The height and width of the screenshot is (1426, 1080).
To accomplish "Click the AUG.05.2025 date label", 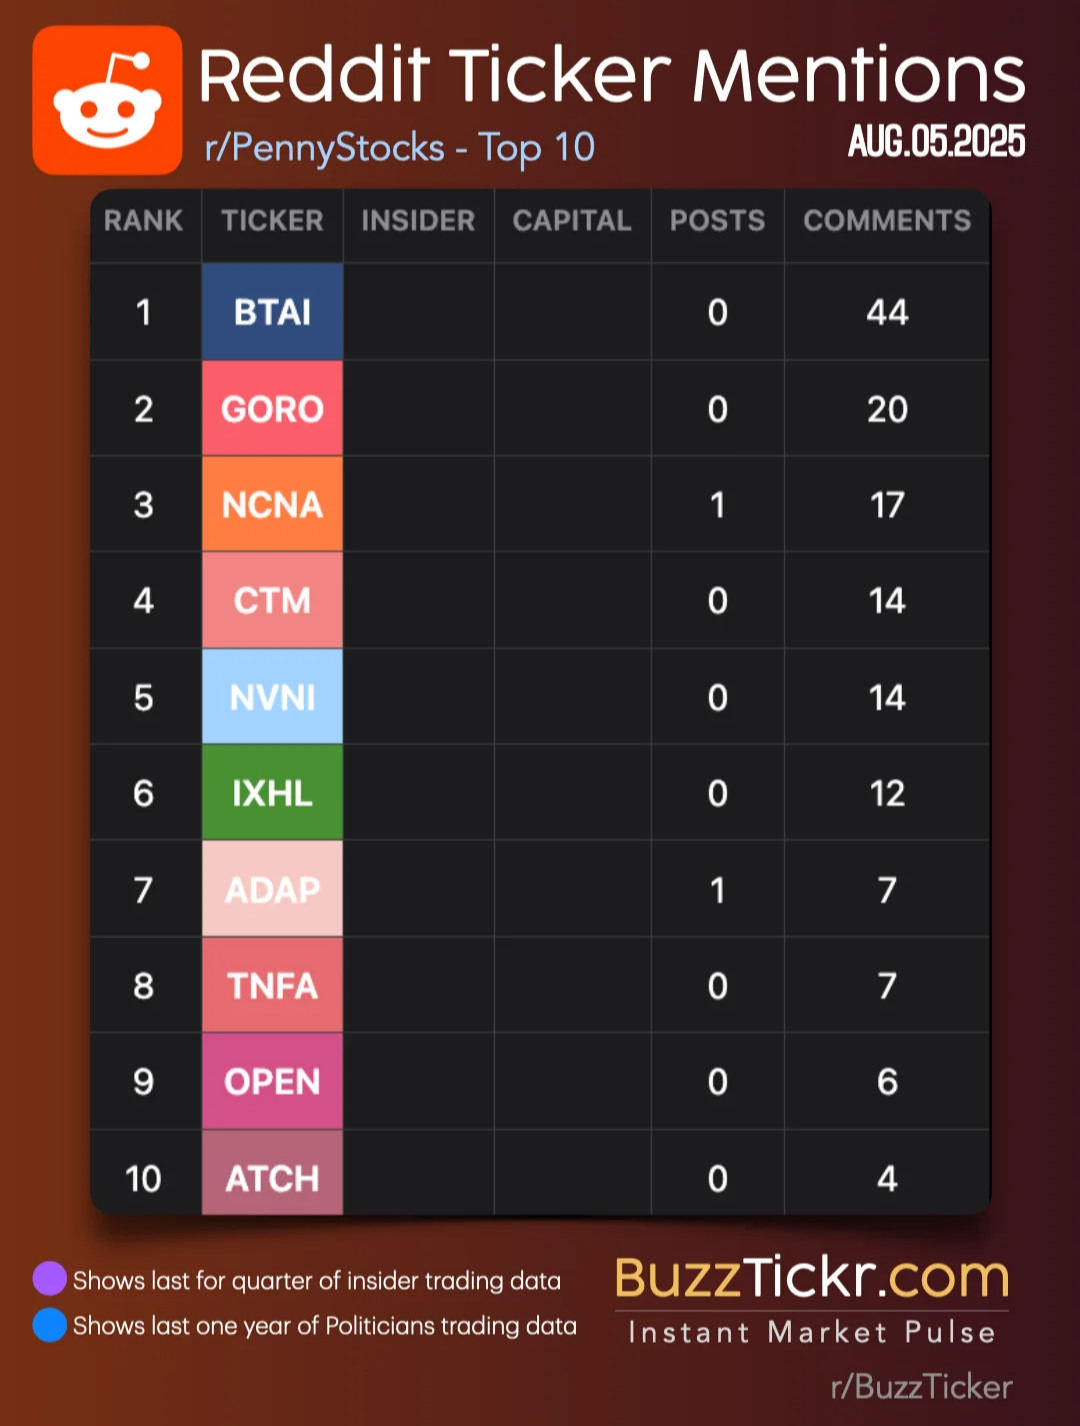I will (937, 141).
